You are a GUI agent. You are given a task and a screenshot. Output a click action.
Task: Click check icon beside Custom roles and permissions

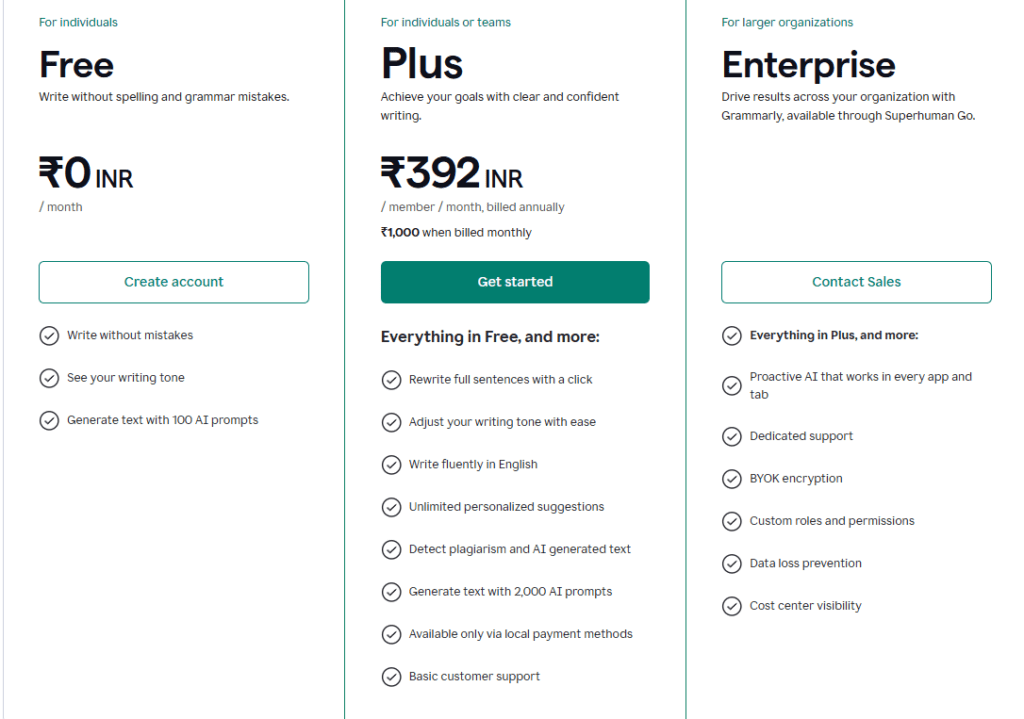tap(732, 521)
